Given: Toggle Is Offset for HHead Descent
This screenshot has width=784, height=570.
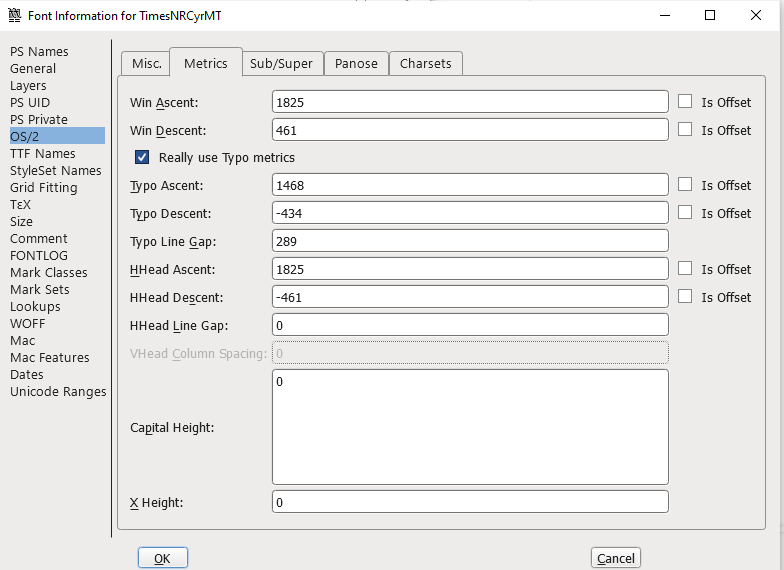Looking at the screenshot, I should [685, 296].
